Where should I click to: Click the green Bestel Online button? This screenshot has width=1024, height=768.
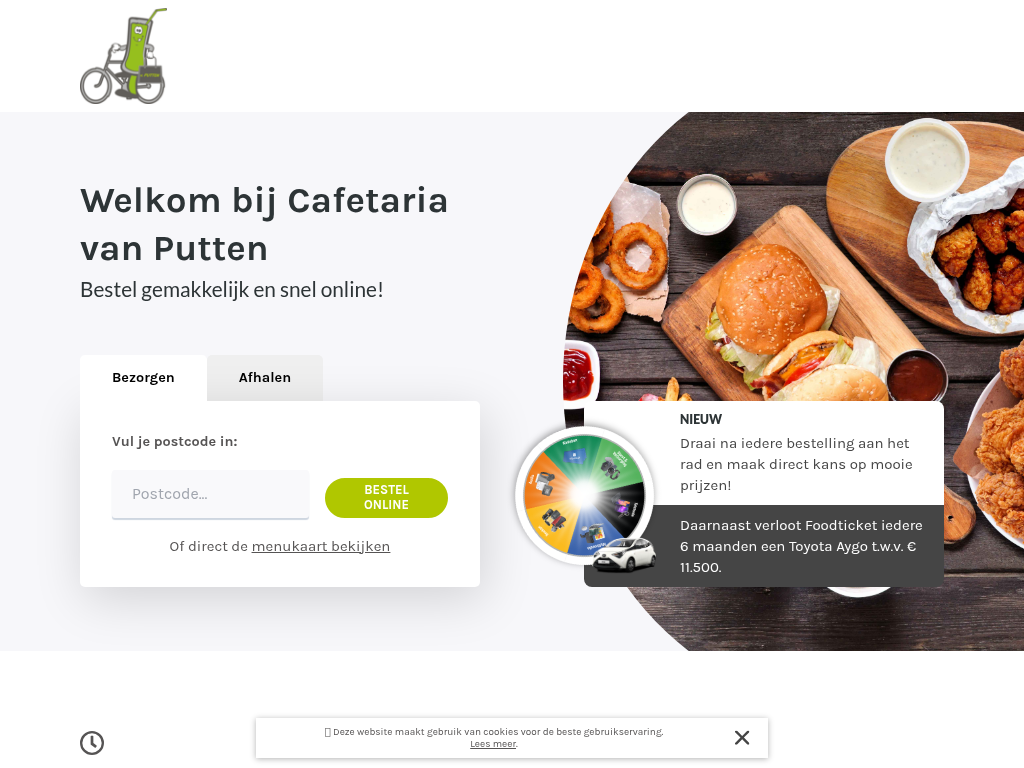tap(386, 498)
